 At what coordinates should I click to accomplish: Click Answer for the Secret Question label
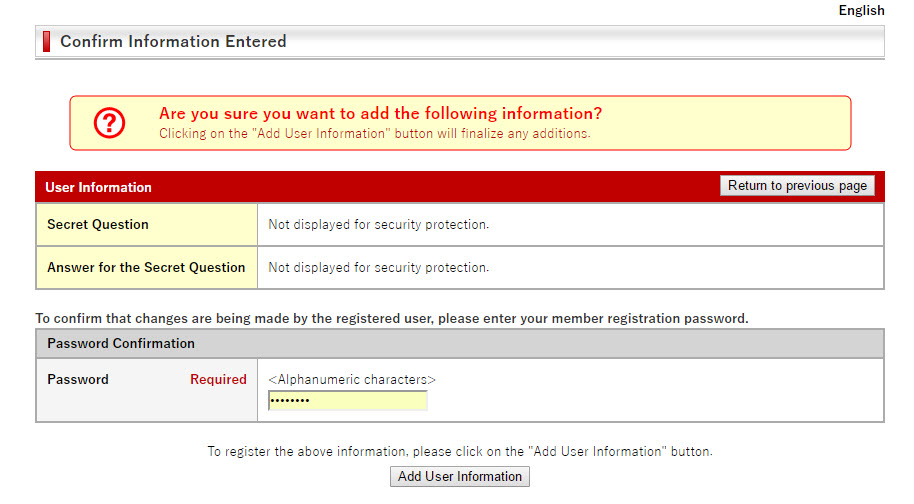tap(146, 267)
